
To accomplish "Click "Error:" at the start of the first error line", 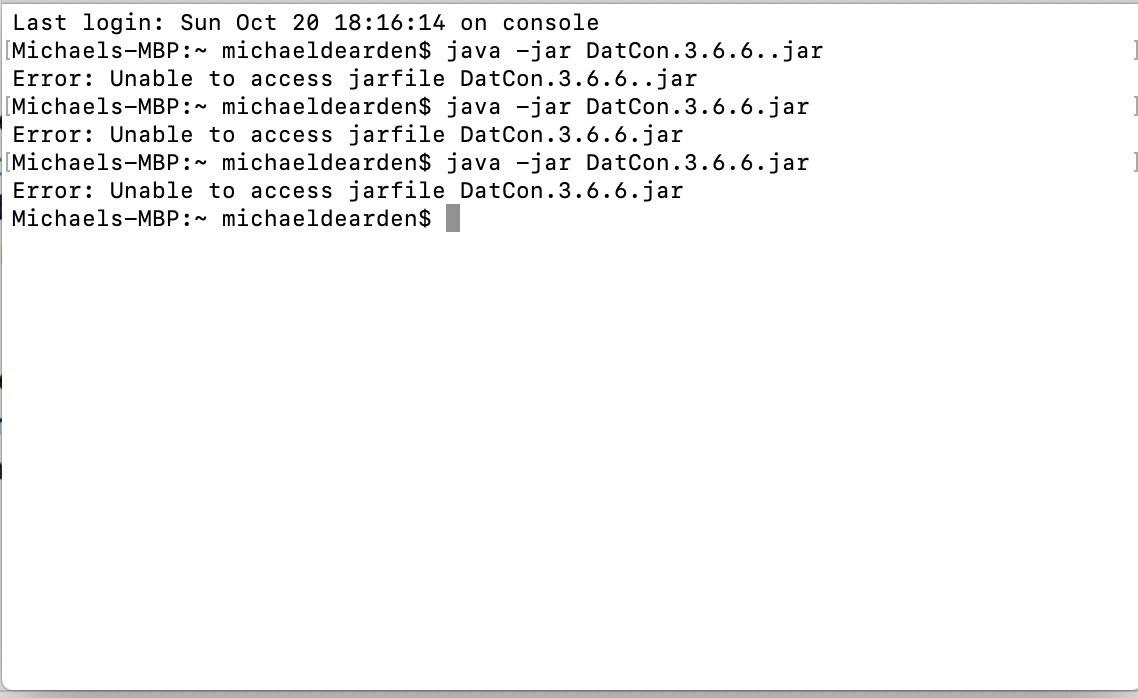I will point(54,78).
